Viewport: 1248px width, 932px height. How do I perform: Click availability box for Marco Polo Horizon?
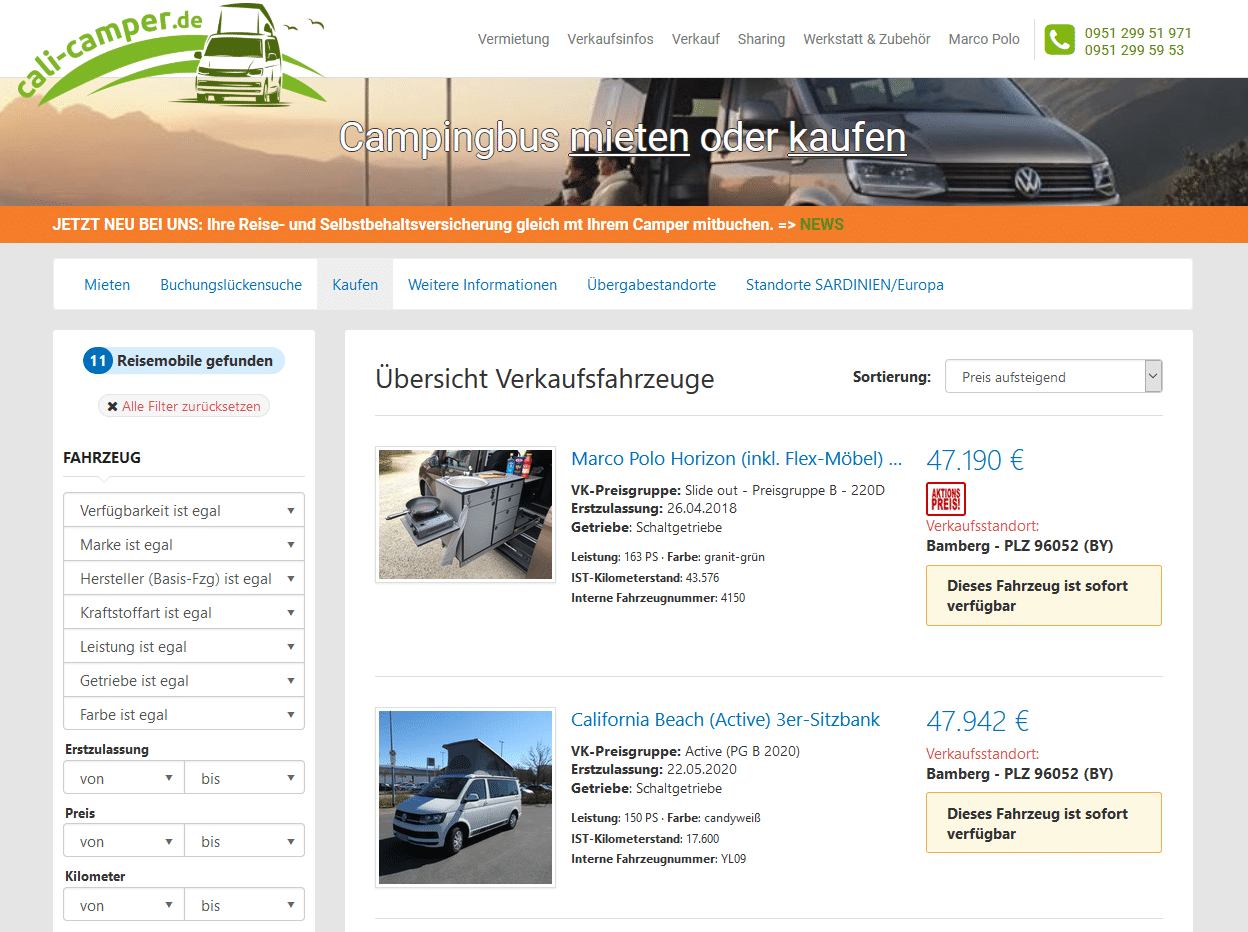click(x=1044, y=596)
